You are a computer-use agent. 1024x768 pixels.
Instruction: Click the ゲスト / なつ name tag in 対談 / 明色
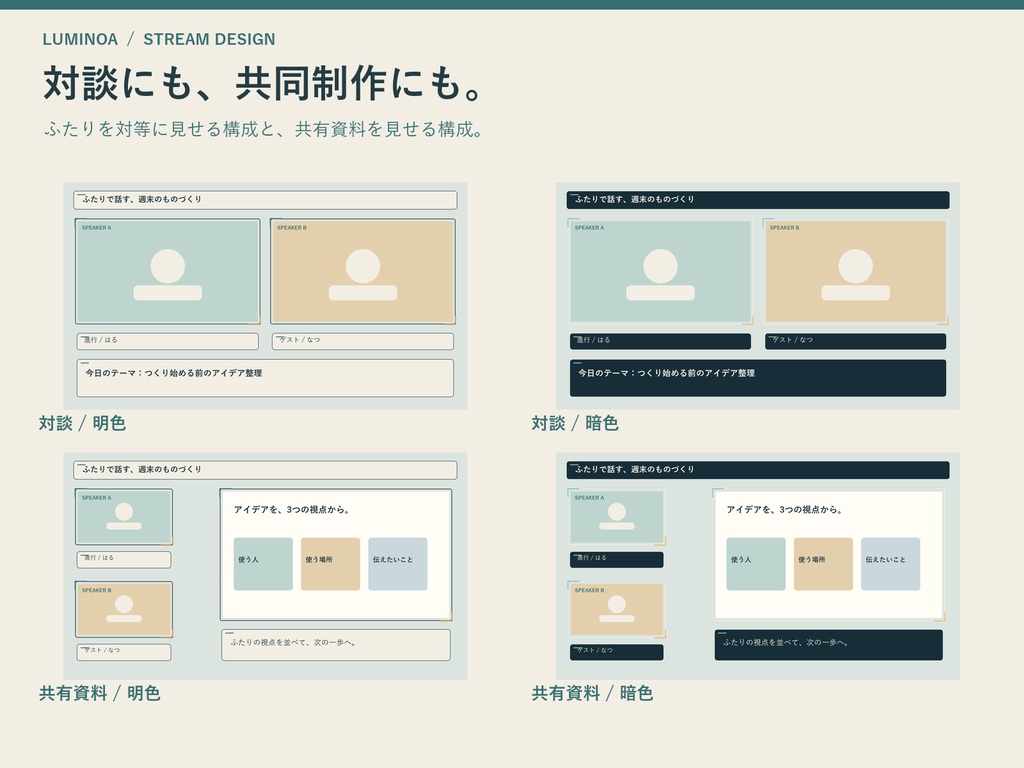(x=363, y=341)
